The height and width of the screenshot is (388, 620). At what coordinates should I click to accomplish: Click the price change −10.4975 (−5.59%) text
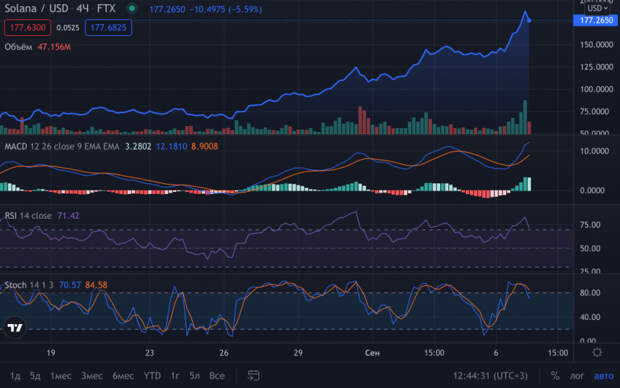click(226, 9)
